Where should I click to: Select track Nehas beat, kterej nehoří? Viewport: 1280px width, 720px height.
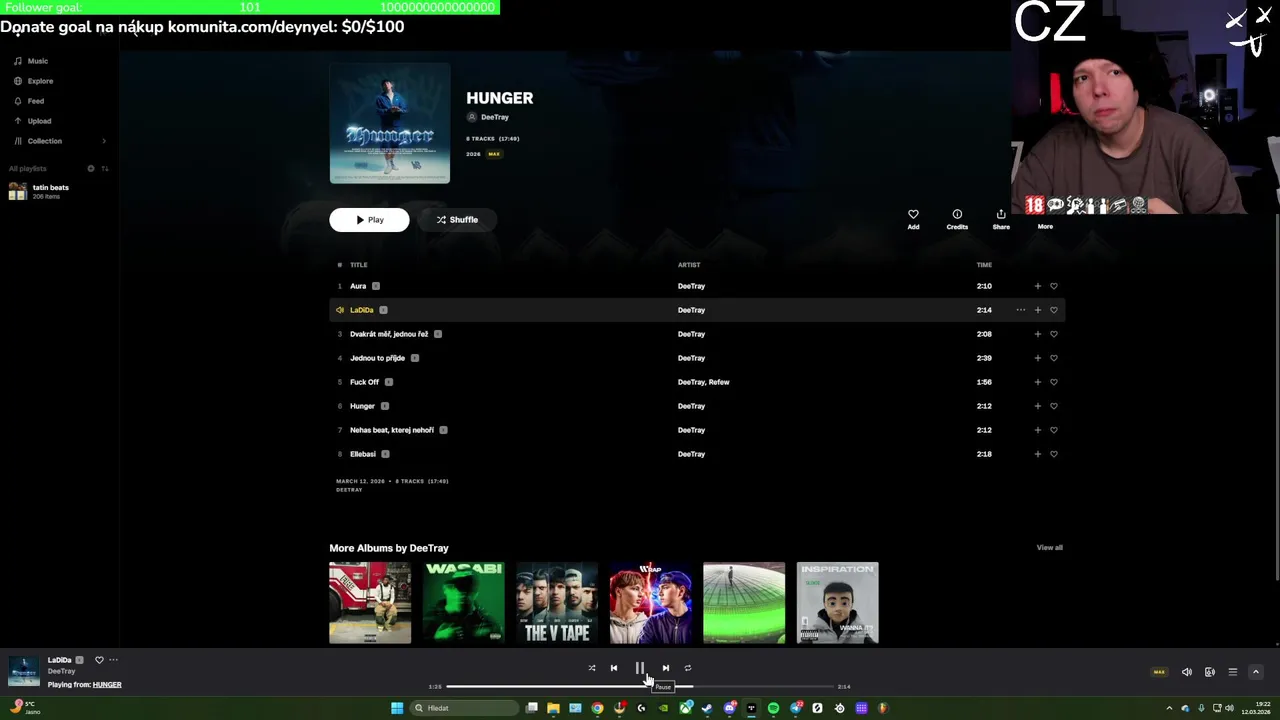pos(392,430)
